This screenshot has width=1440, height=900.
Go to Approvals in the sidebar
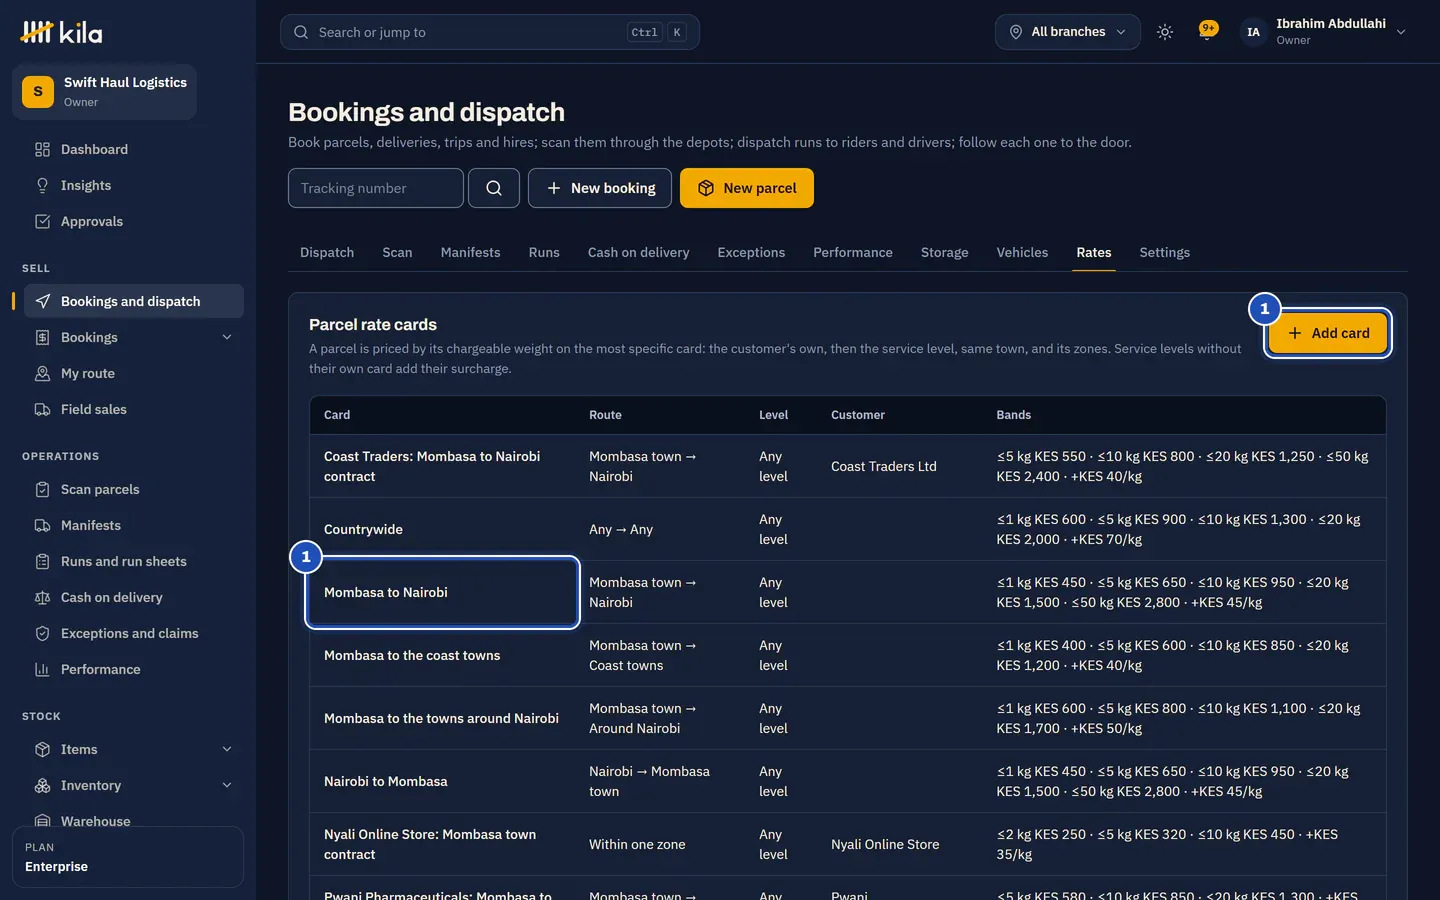[x=133, y=221]
